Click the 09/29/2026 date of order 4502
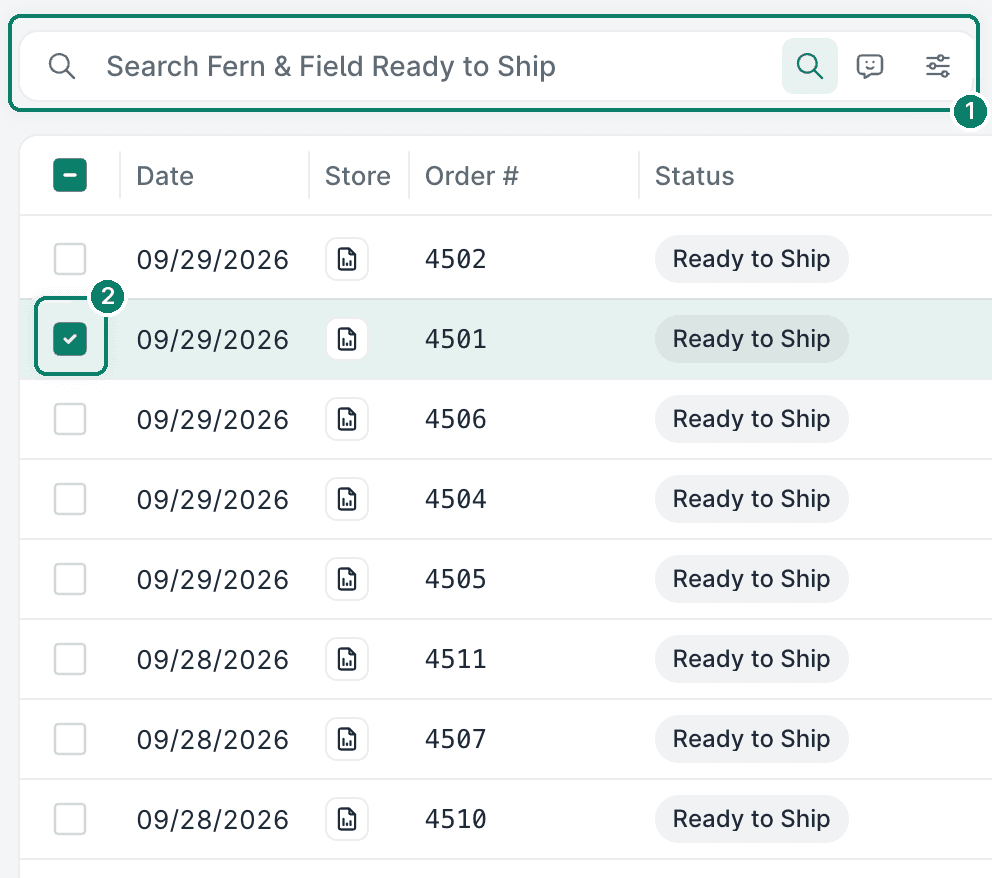 pos(213,259)
